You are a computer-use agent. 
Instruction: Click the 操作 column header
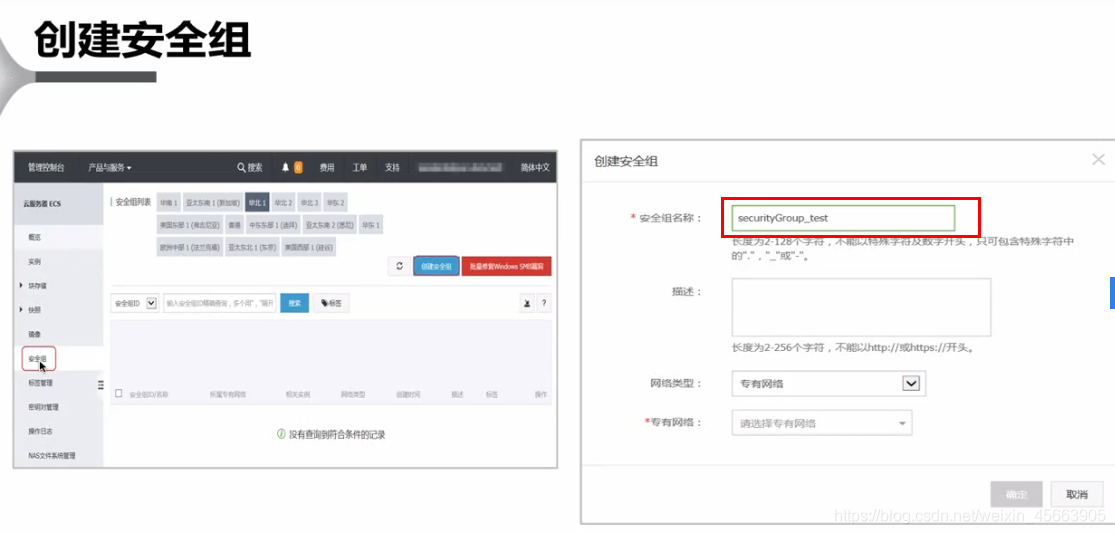(x=541, y=394)
